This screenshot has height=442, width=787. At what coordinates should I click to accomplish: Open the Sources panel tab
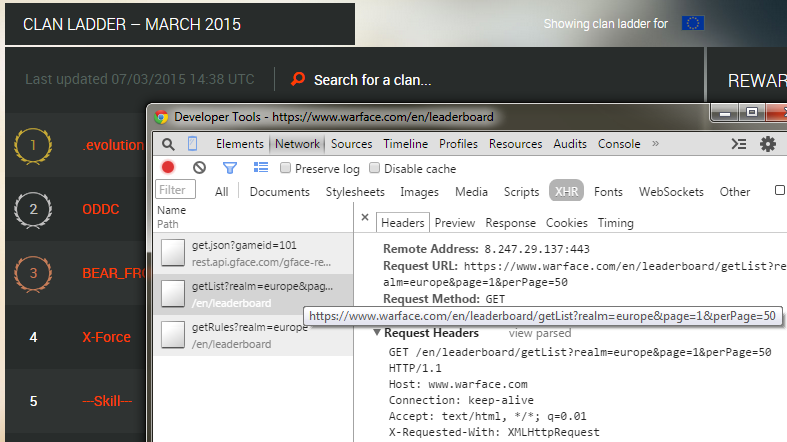click(351, 144)
